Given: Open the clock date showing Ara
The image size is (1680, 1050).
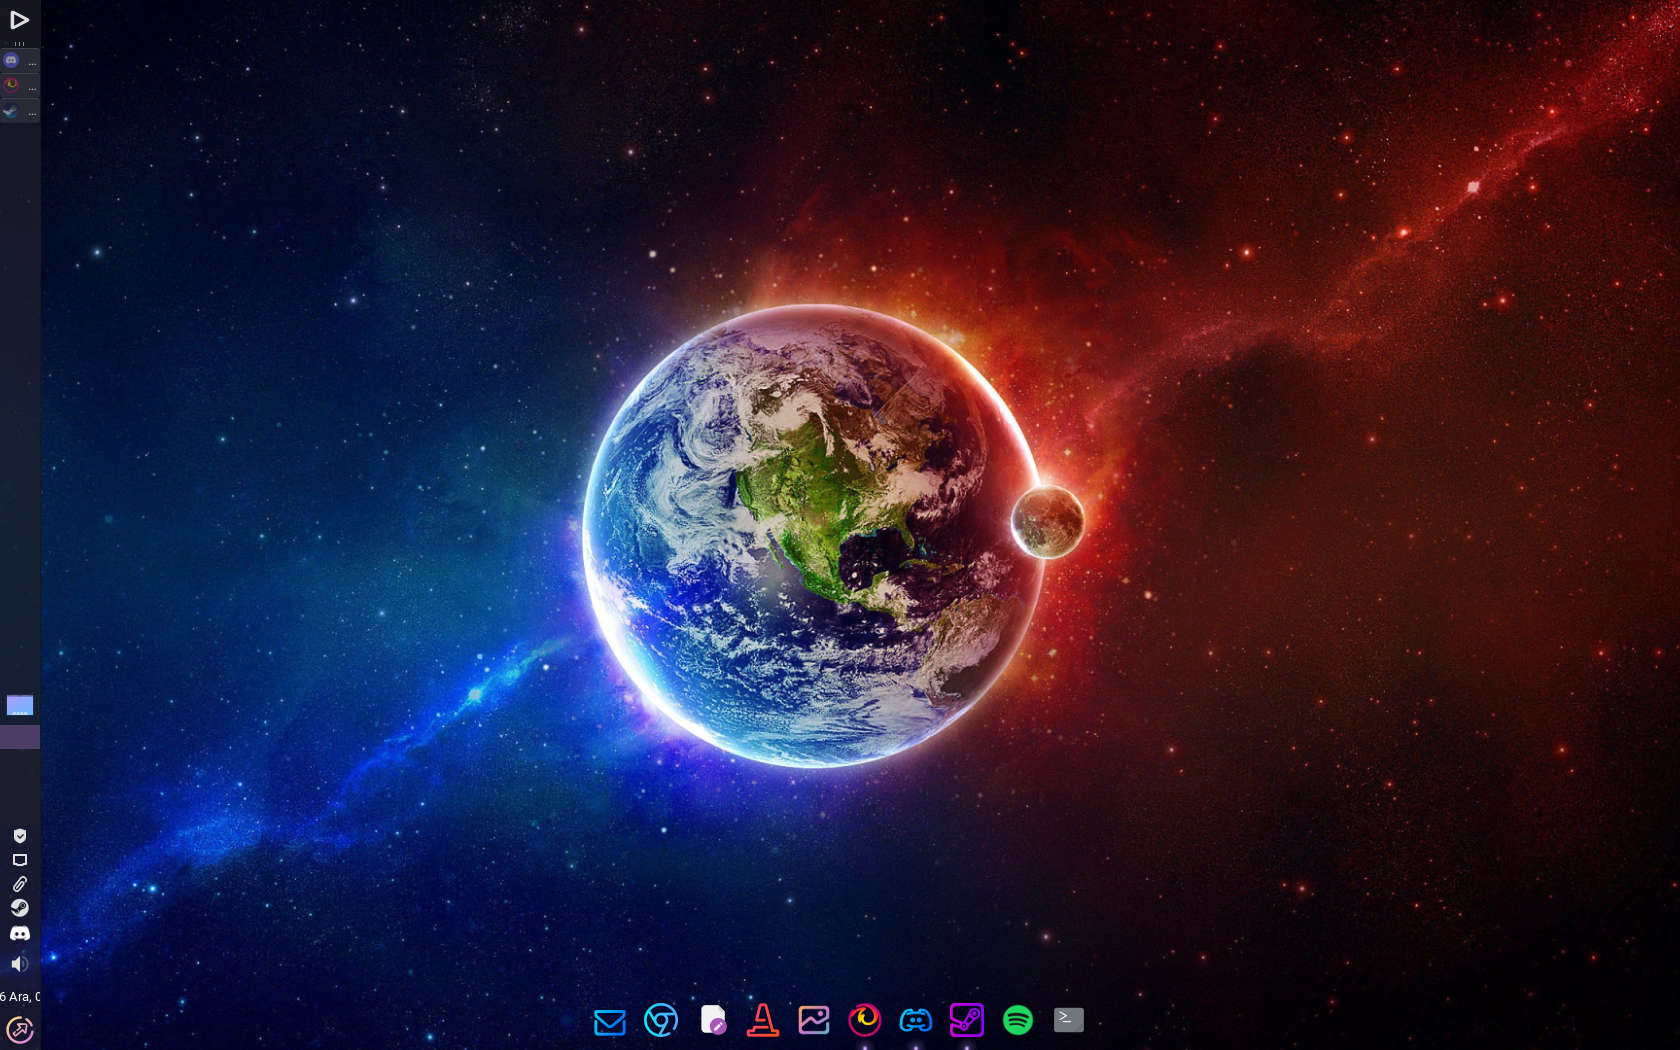Looking at the screenshot, I should coord(20,996).
